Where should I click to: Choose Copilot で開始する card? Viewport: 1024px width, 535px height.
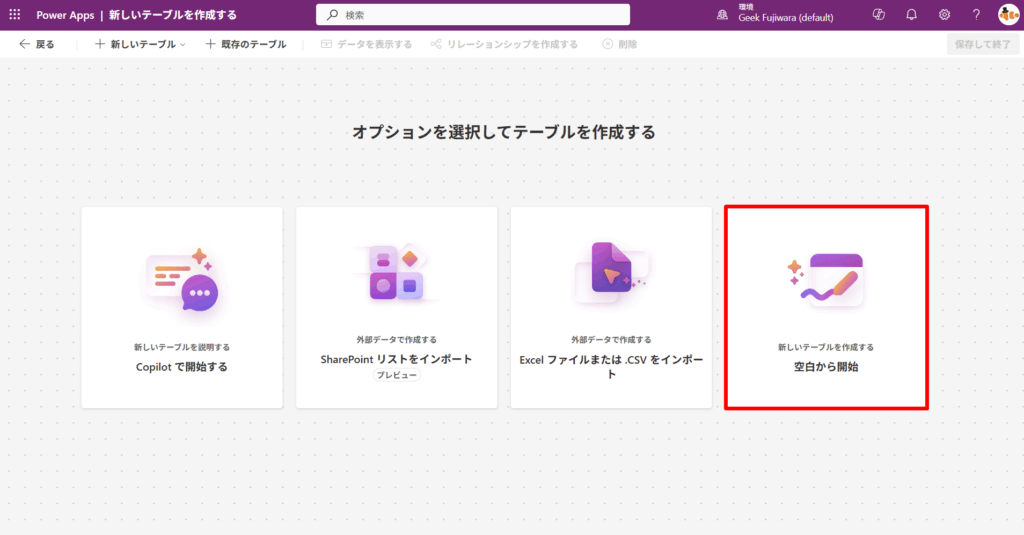(x=182, y=308)
